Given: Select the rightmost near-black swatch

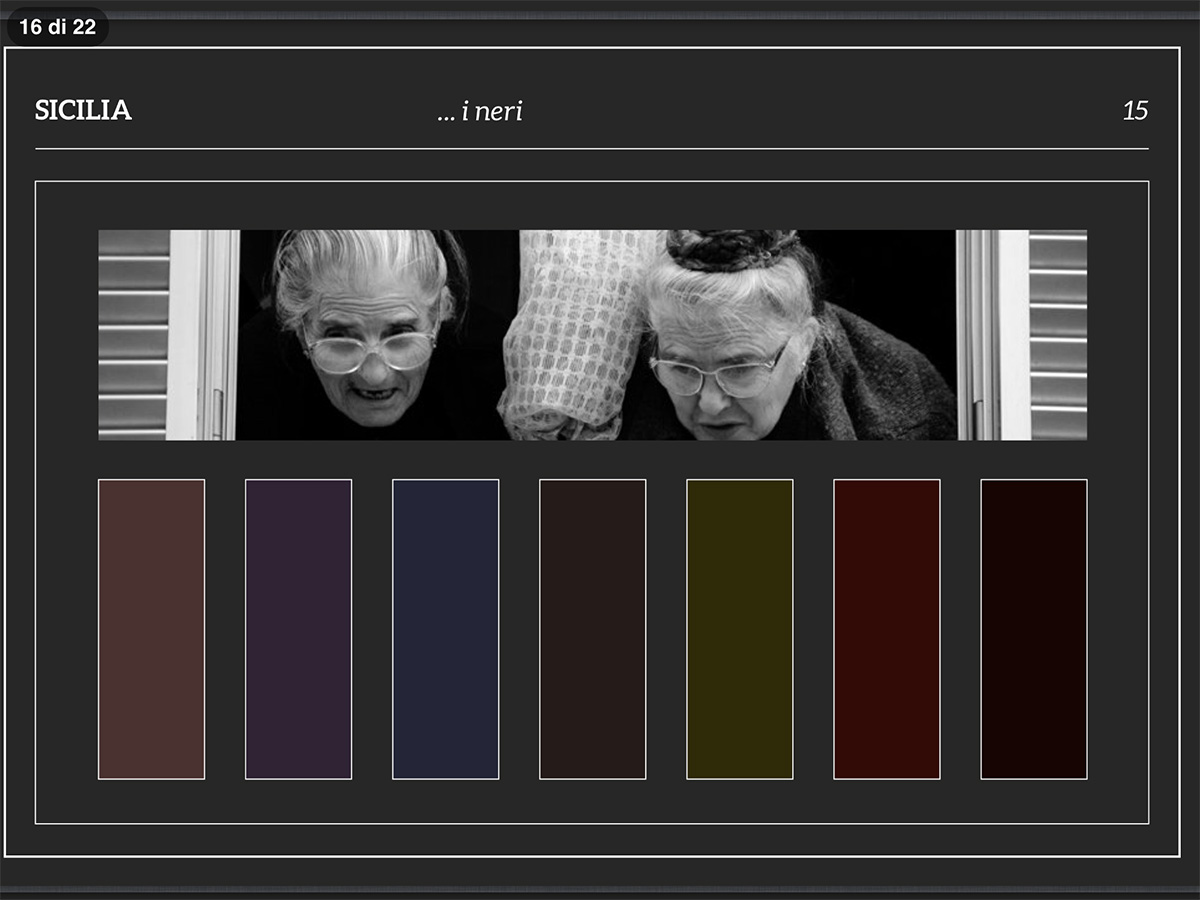Looking at the screenshot, I should click(x=1033, y=629).
